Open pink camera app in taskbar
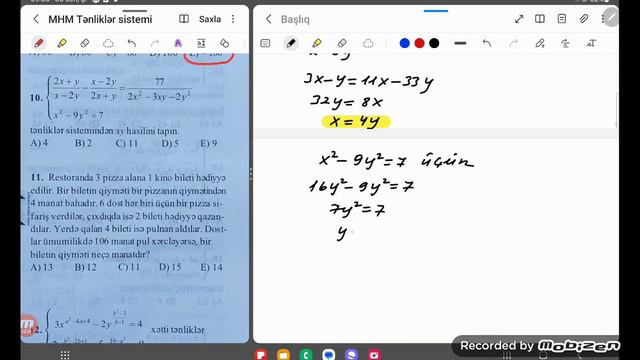This screenshot has width=640, height=360. pyautogui.click(x=374, y=354)
